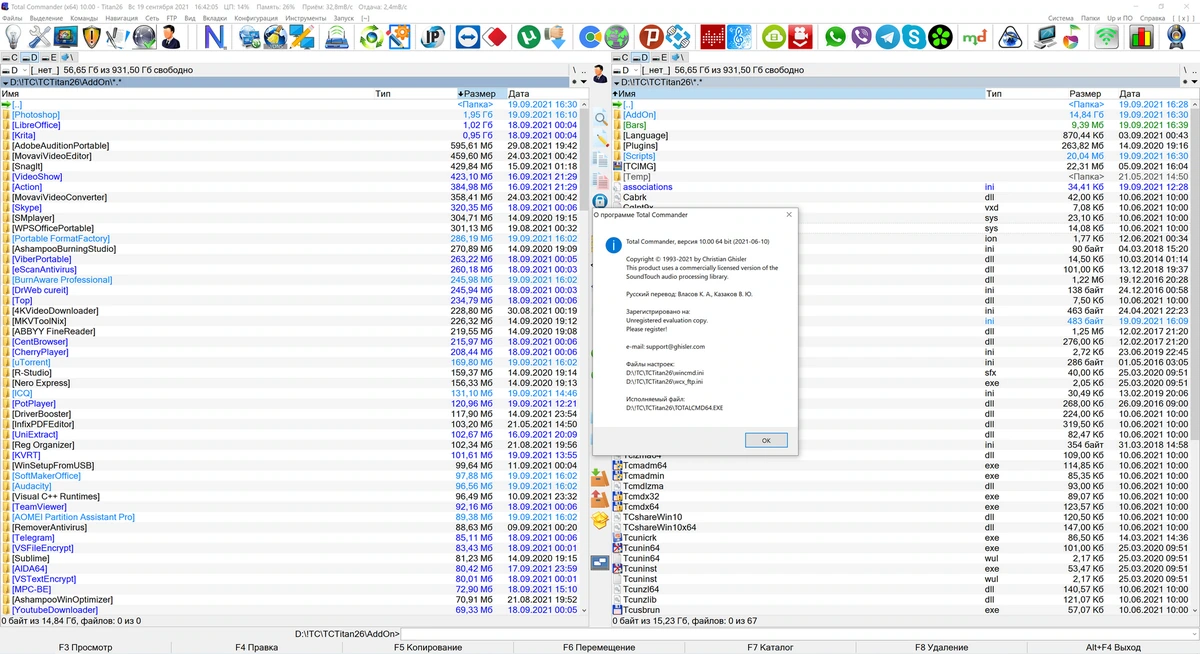
Task: Toggle sort by Размер in left panel
Action: [x=478, y=93]
